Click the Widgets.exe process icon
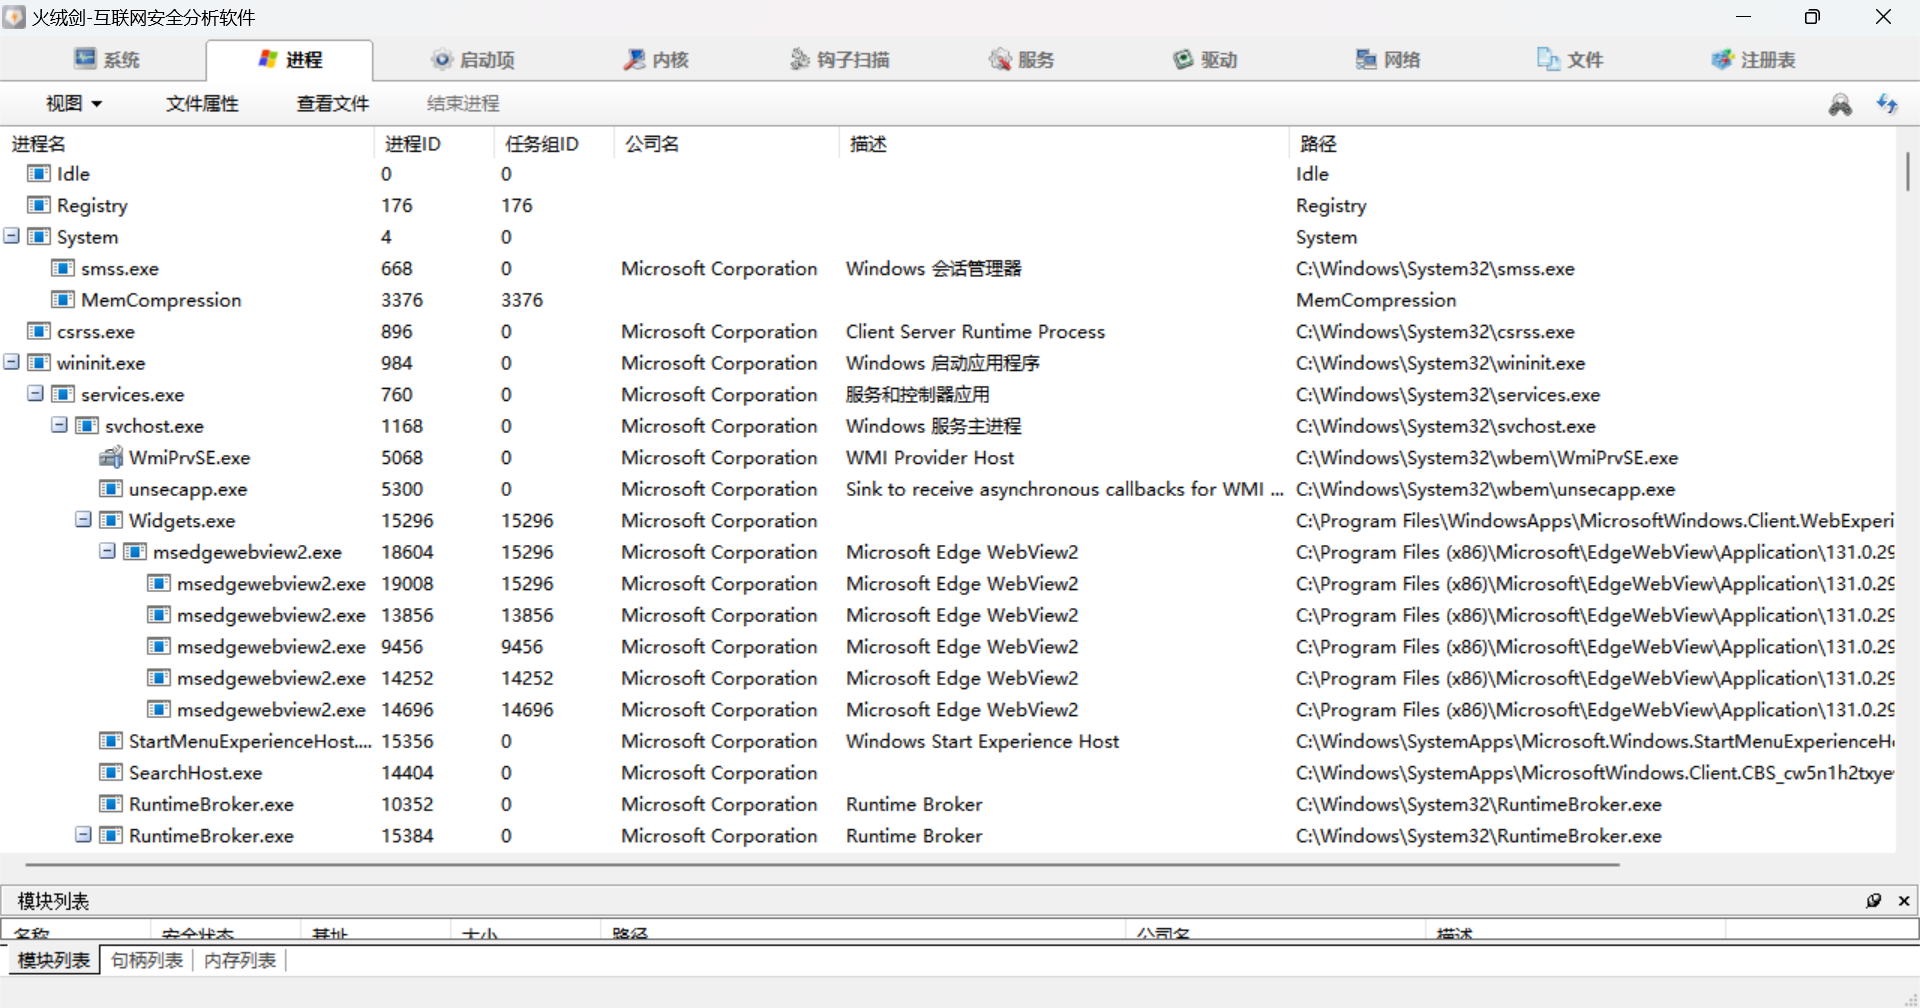 point(111,520)
